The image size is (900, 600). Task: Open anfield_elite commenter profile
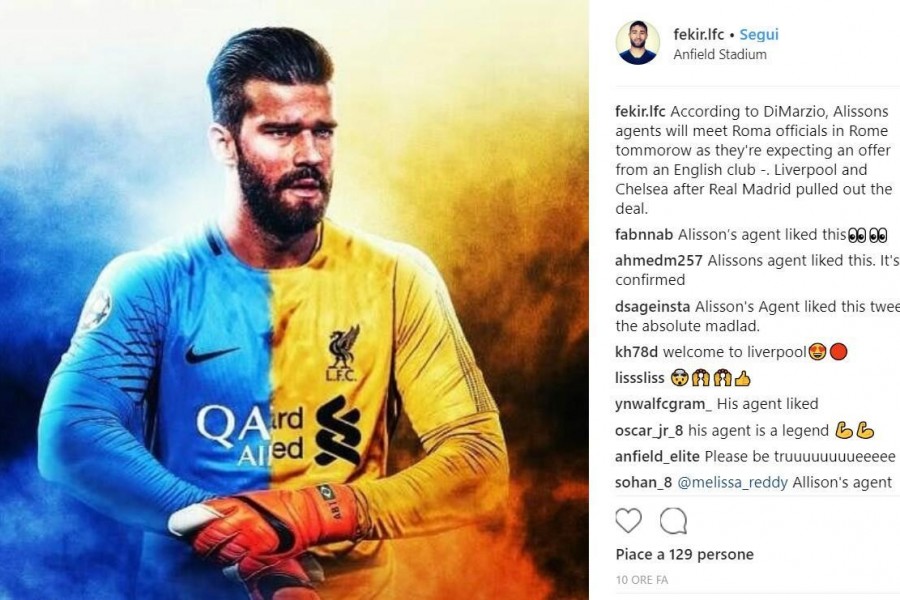657,457
